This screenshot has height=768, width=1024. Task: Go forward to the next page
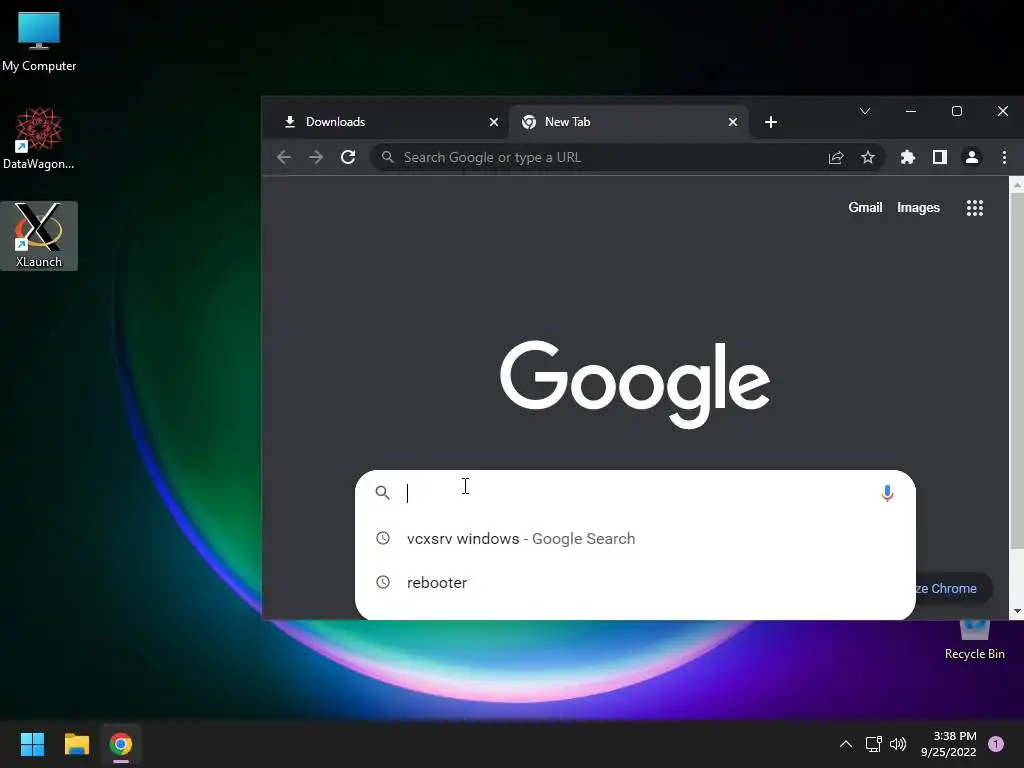click(316, 157)
